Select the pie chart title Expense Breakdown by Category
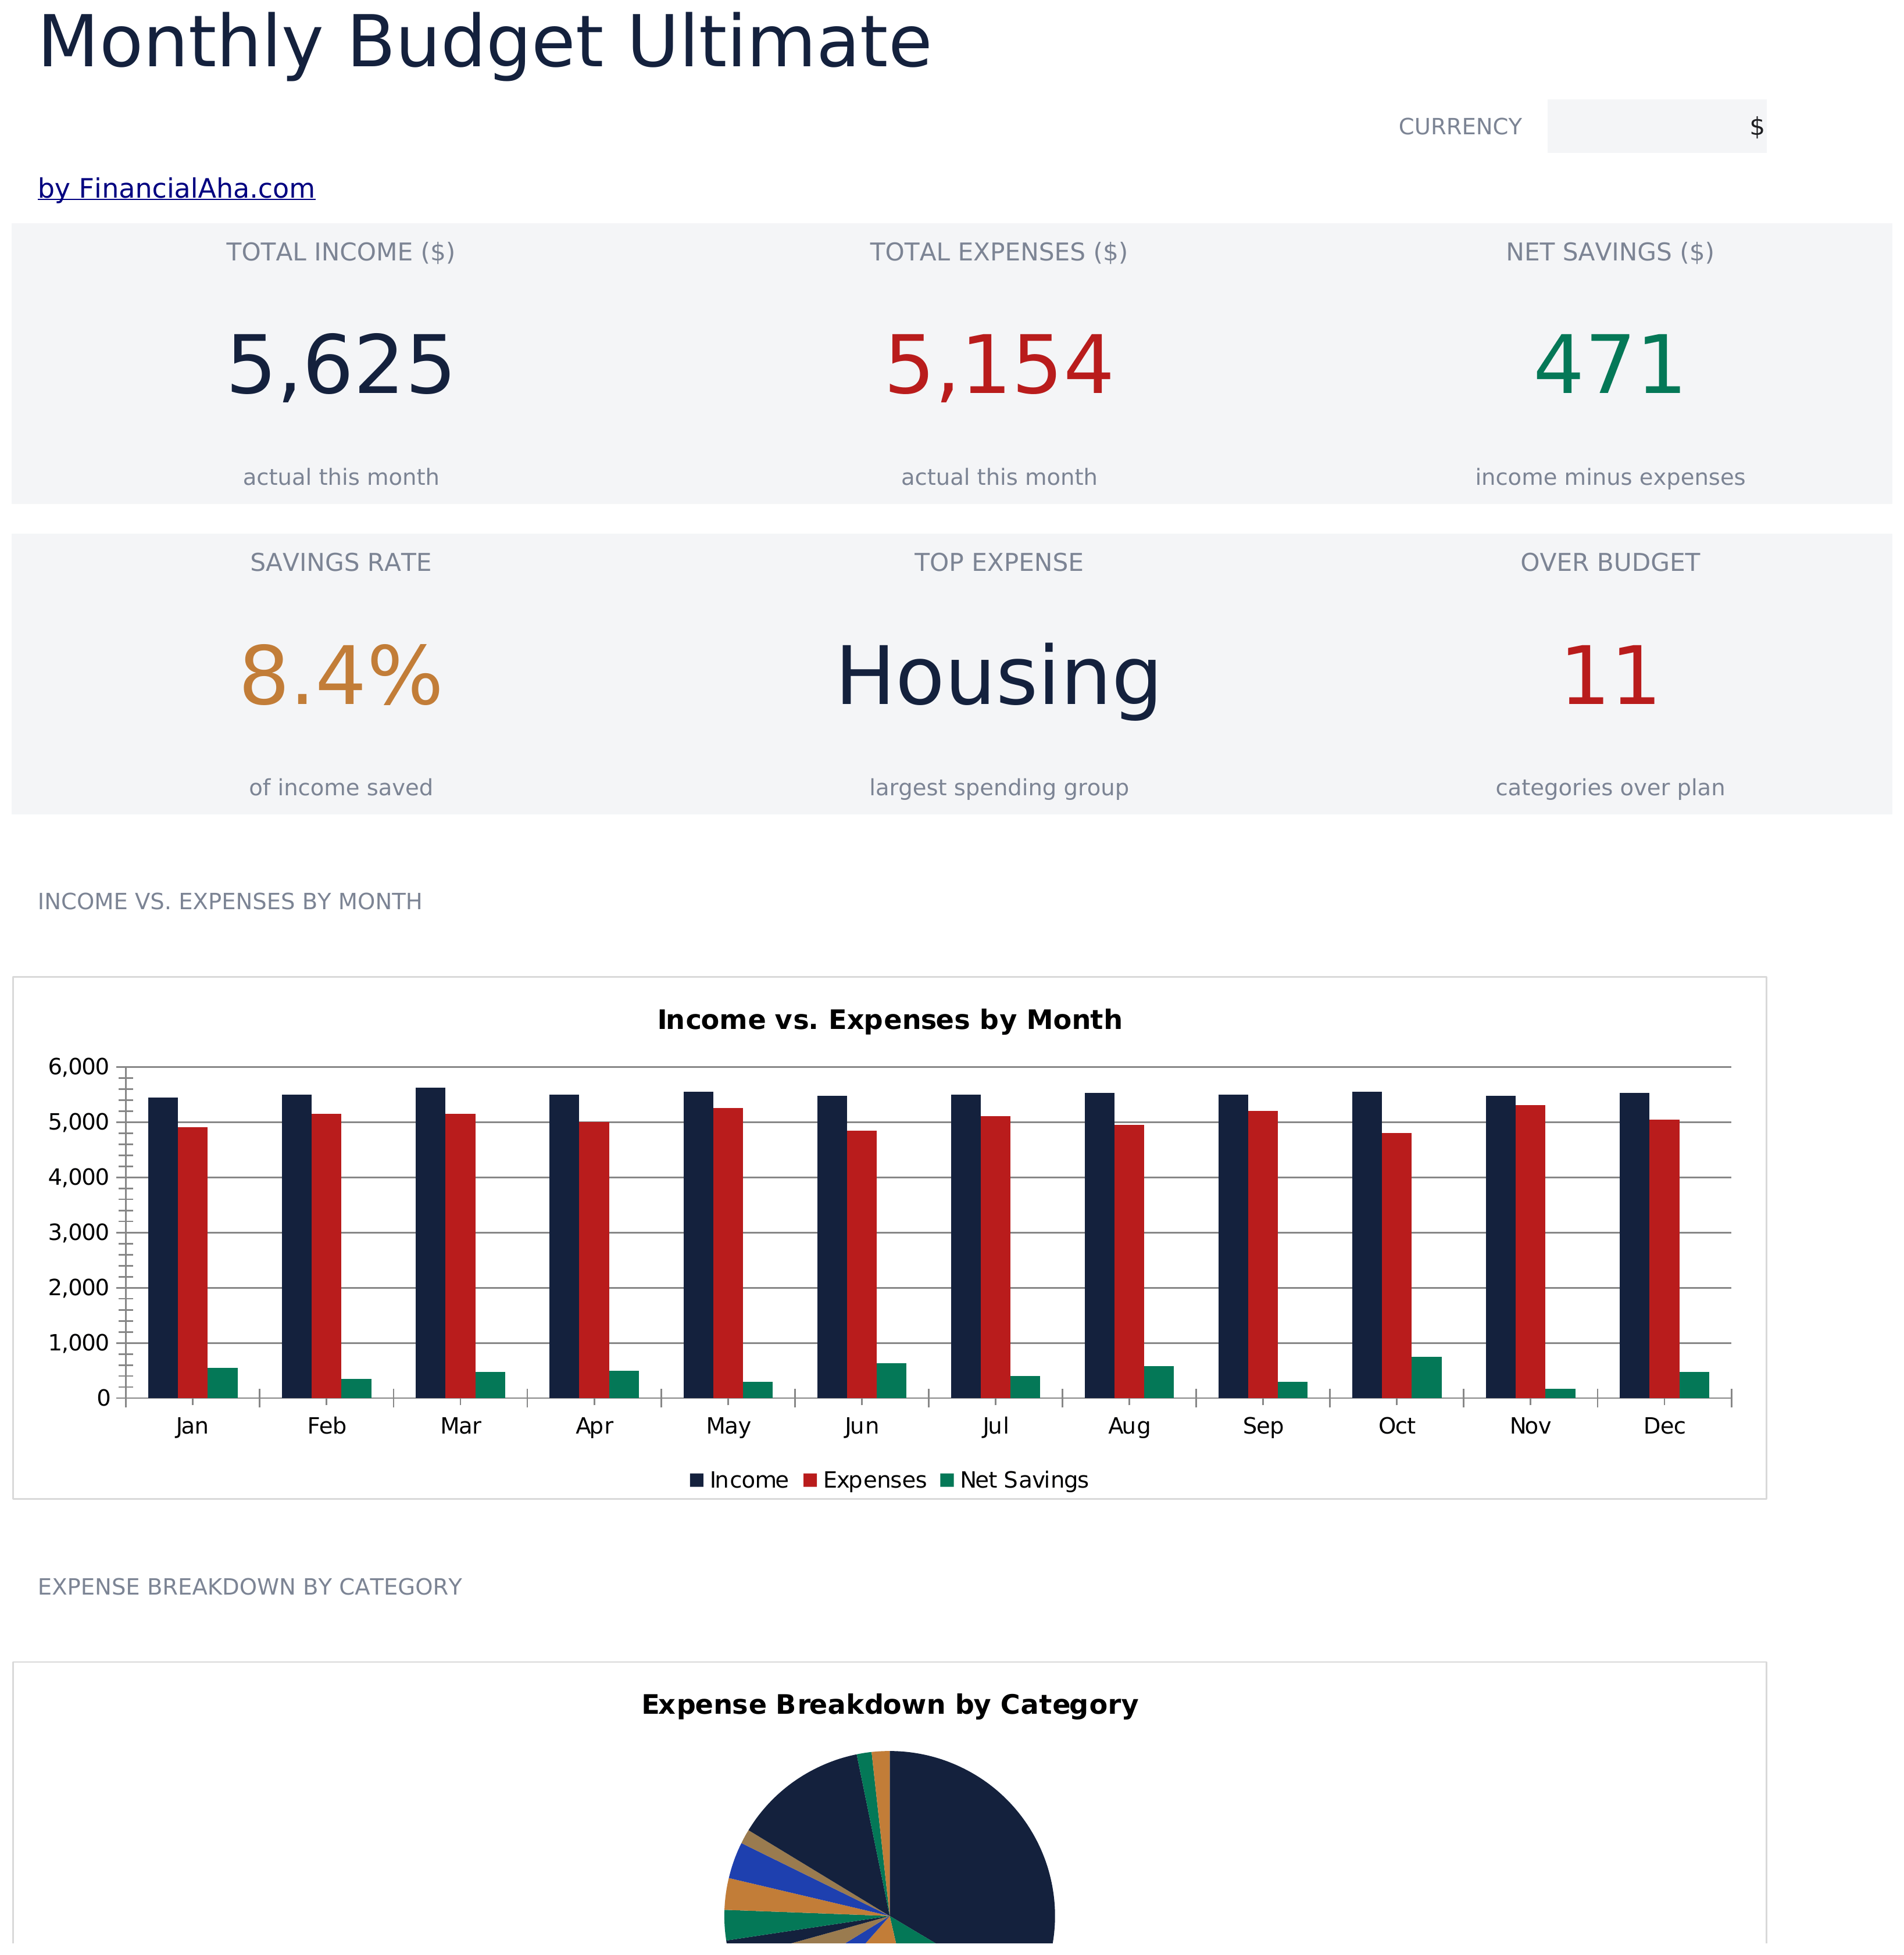 [x=889, y=1704]
